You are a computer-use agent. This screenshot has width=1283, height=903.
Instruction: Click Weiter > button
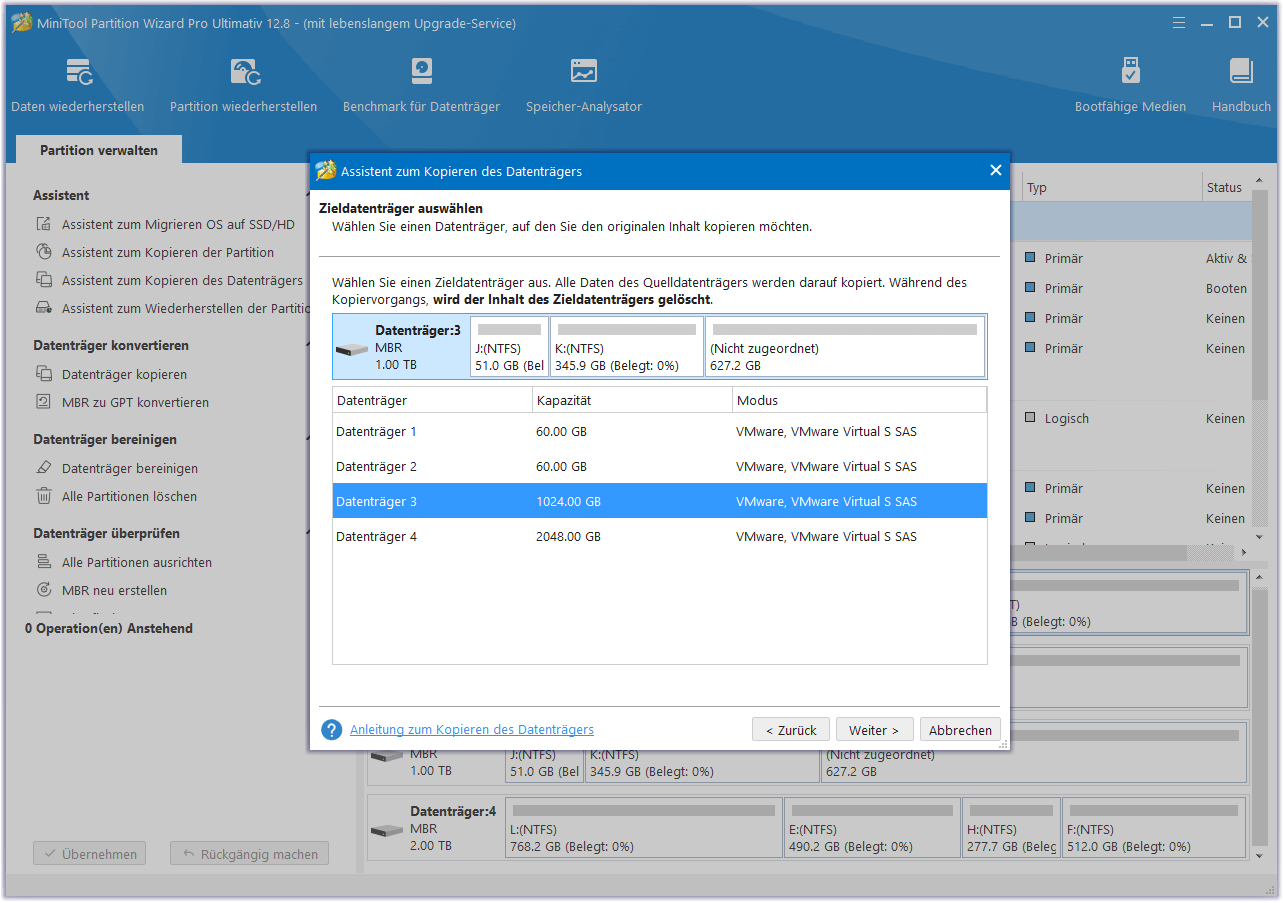coord(874,730)
